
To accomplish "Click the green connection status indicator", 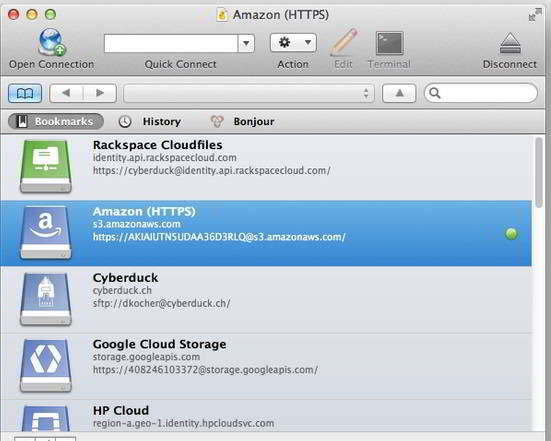I will click(x=511, y=234).
